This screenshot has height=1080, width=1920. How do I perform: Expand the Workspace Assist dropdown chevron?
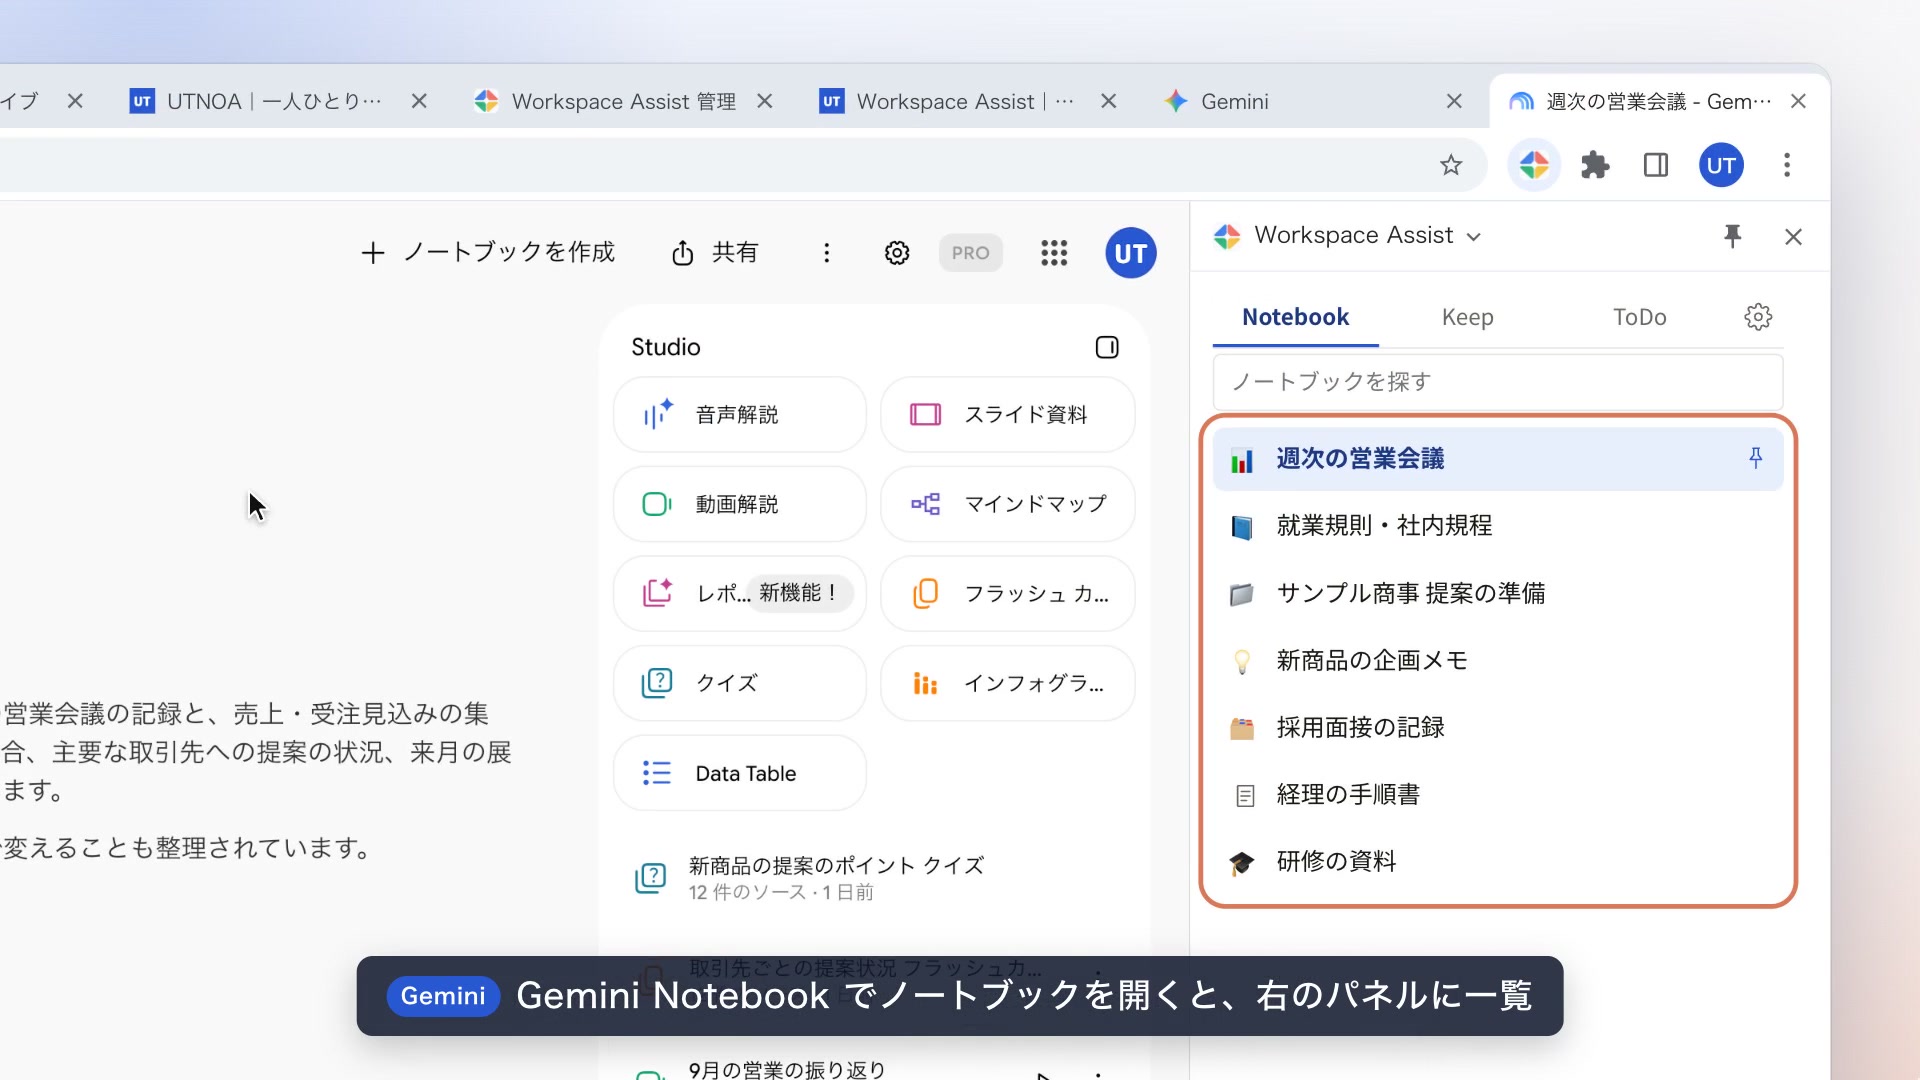click(x=1474, y=237)
